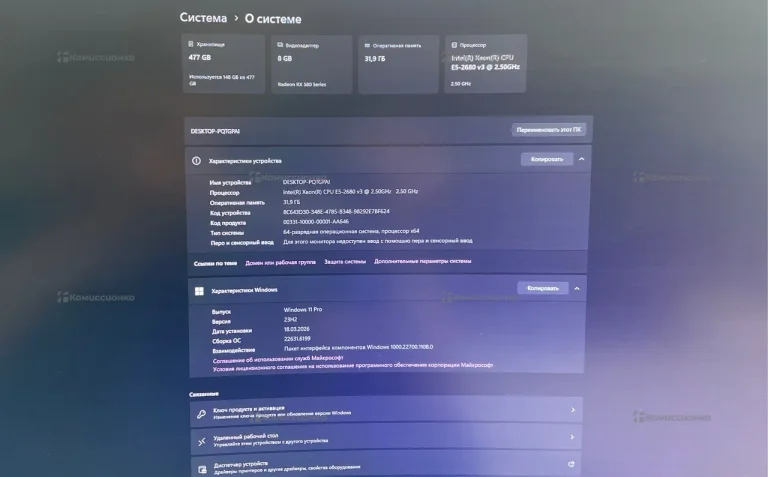768x477 pixels.
Task: Open Дополнительные параметры системы link
Action: 423,261
